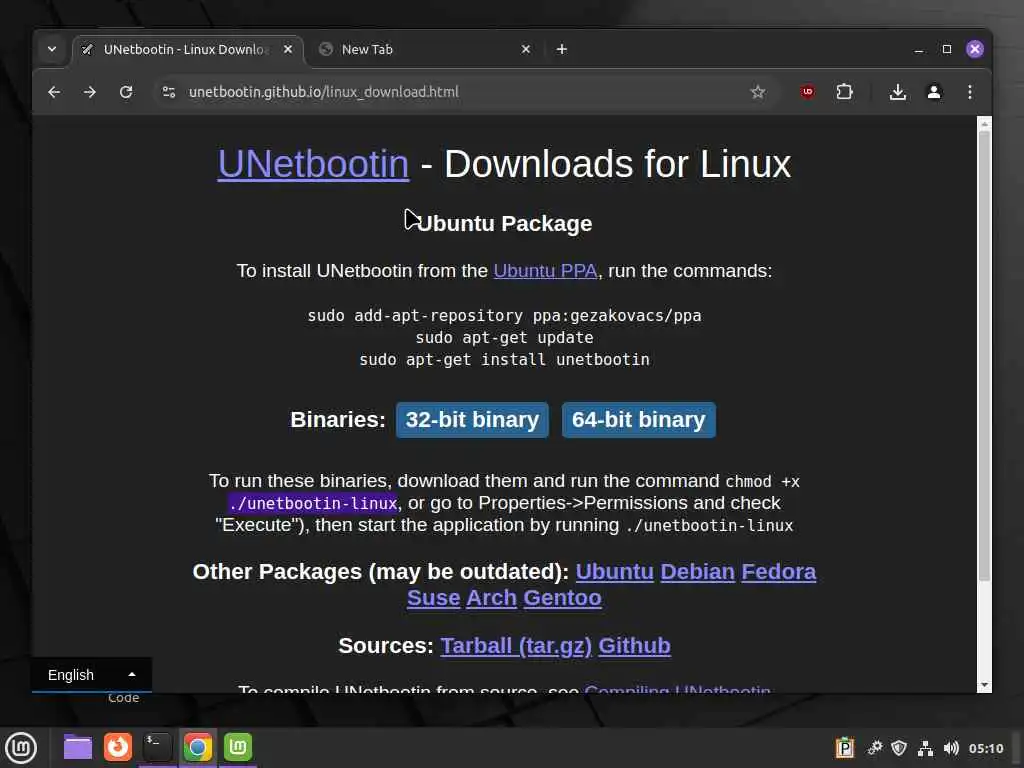Switch to the UNetbootin - Linux Download tab
Screen dimensions: 1024x768
pos(186,50)
